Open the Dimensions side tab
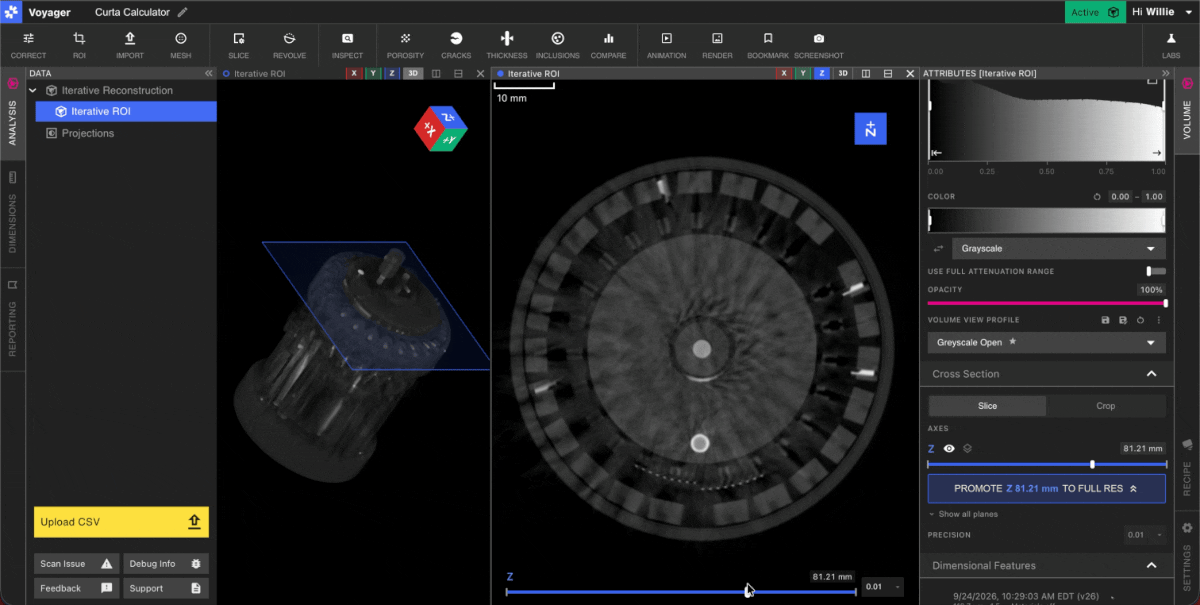Image resolution: width=1200 pixels, height=605 pixels. point(13,215)
